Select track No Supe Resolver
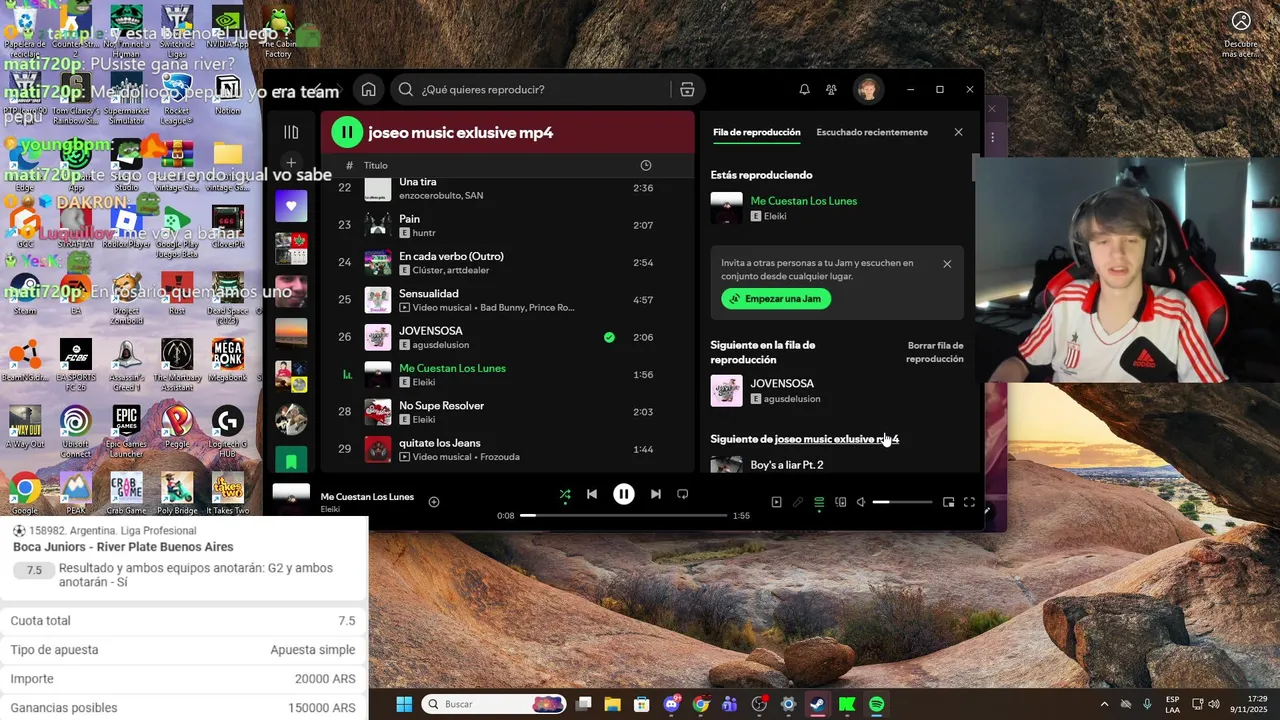 click(x=510, y=412)
